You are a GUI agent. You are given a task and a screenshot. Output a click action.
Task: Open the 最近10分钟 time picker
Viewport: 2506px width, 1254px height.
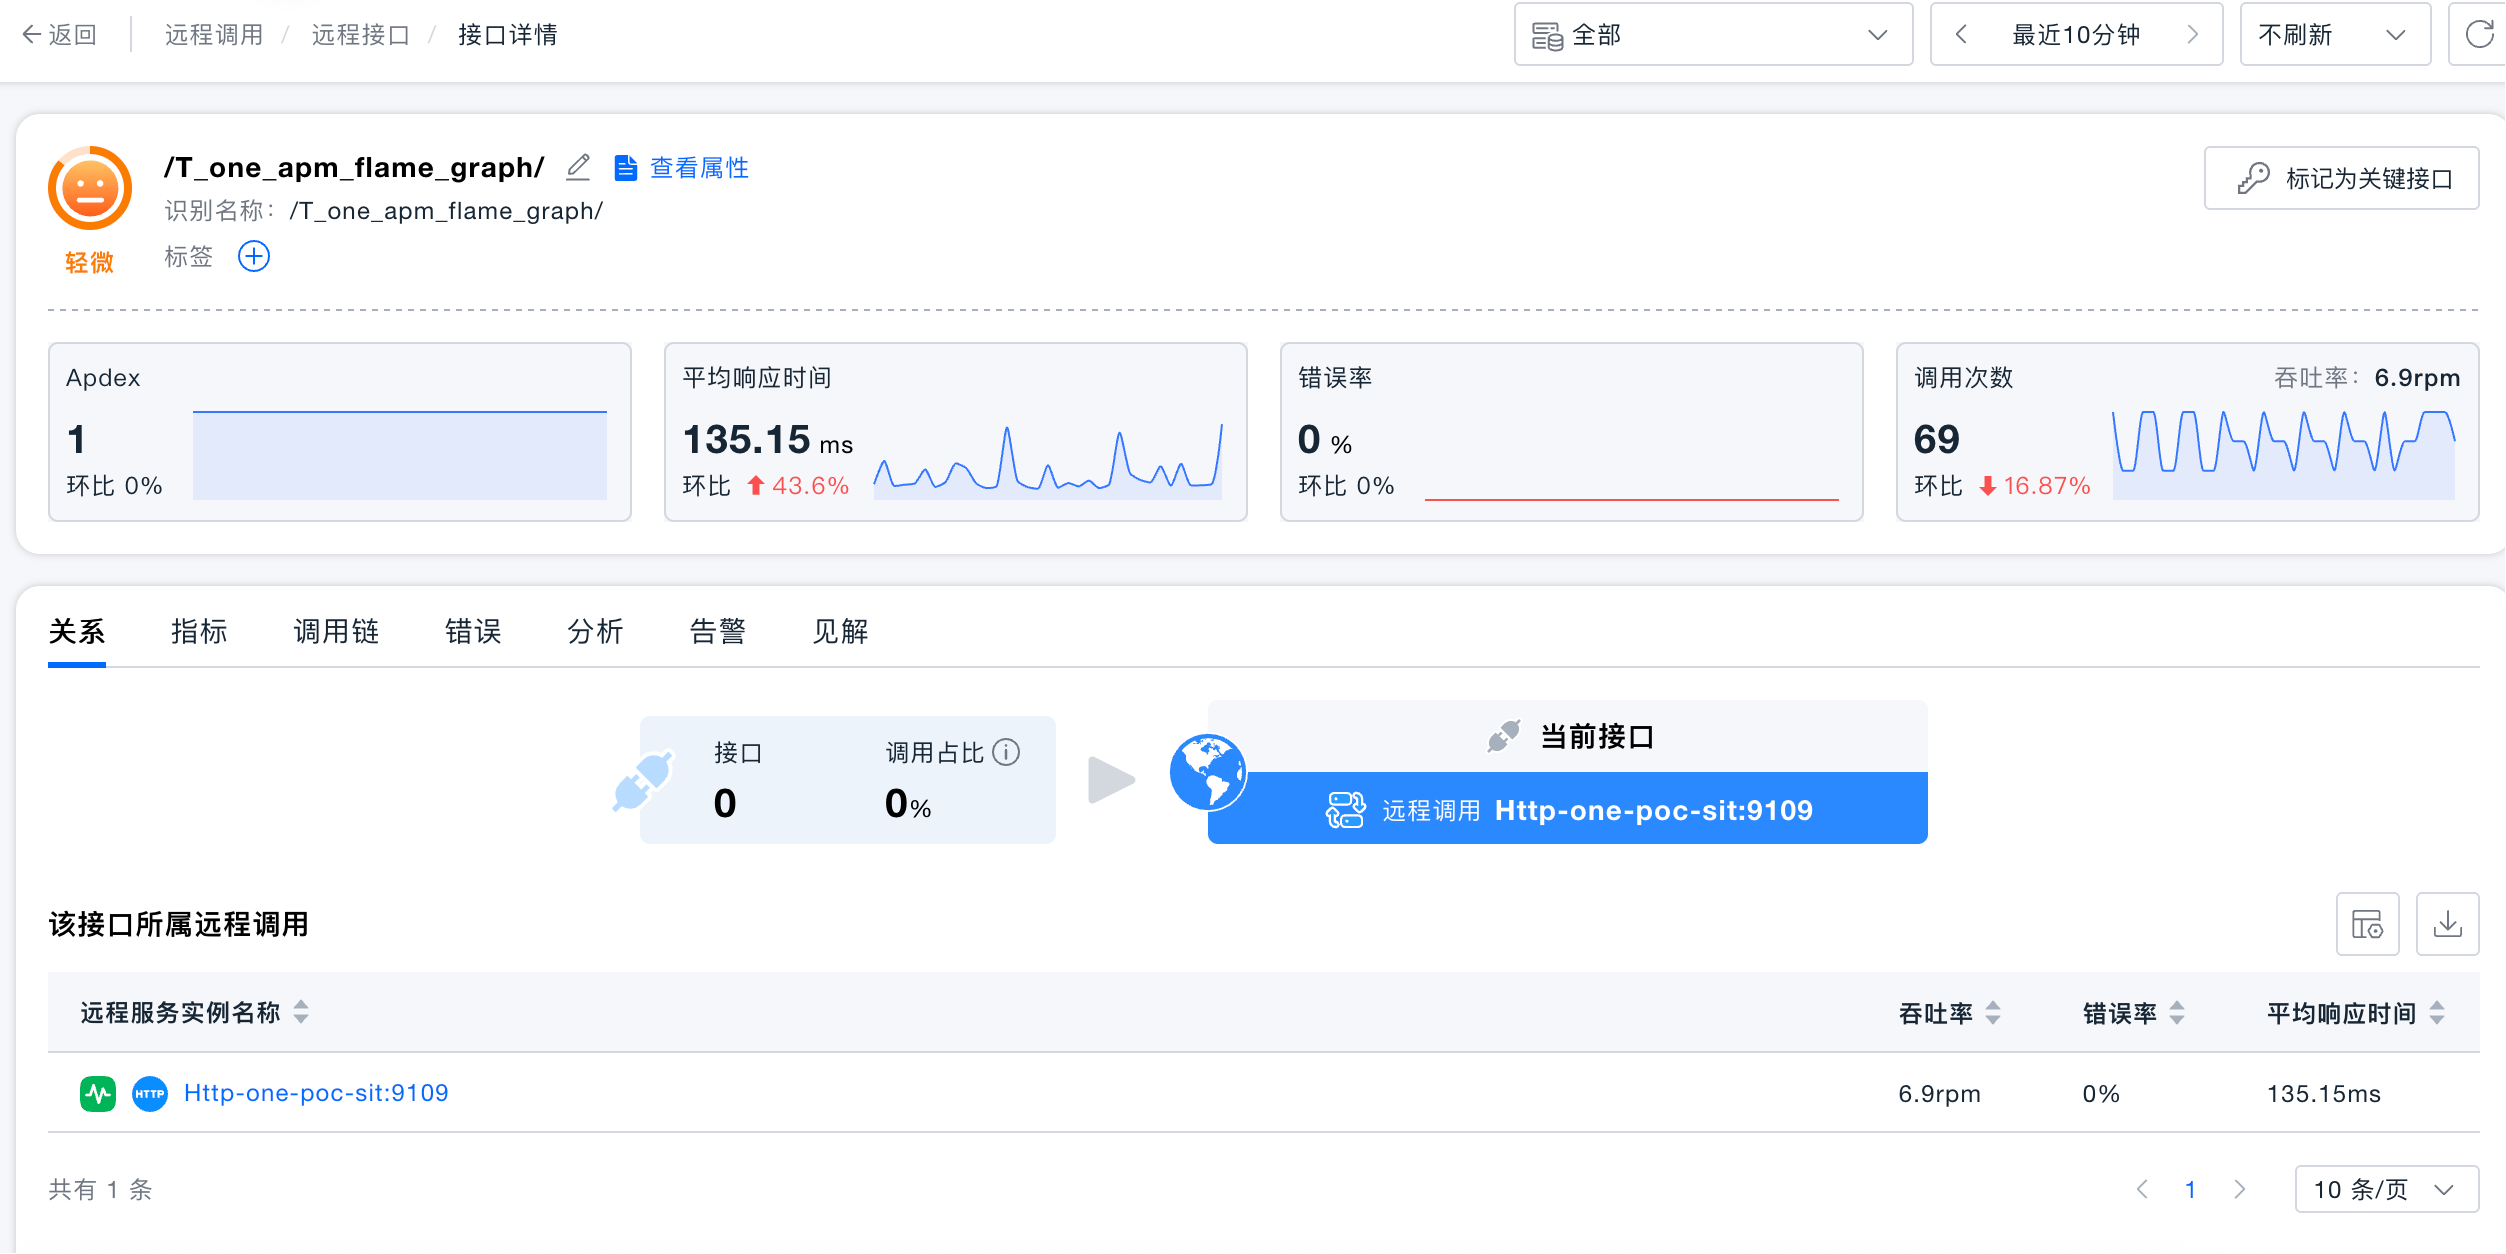click(x=2076, y=35)
